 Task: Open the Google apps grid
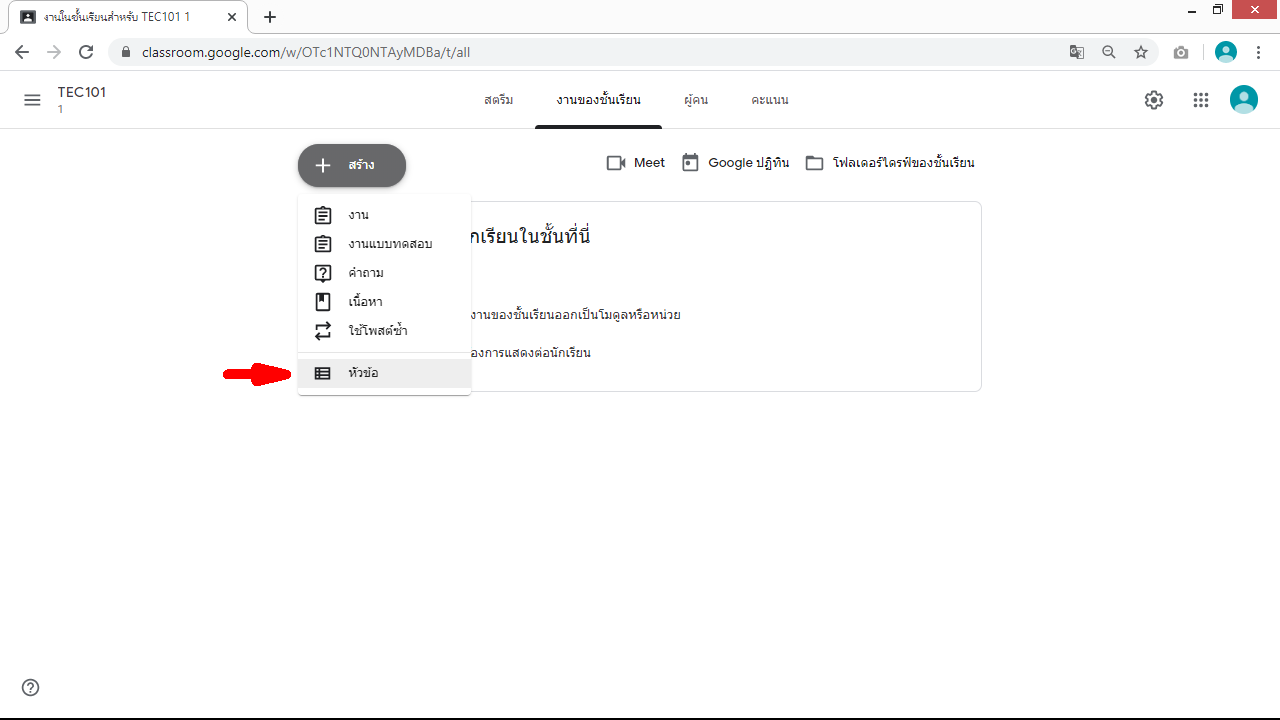[x=1201, y=100]
